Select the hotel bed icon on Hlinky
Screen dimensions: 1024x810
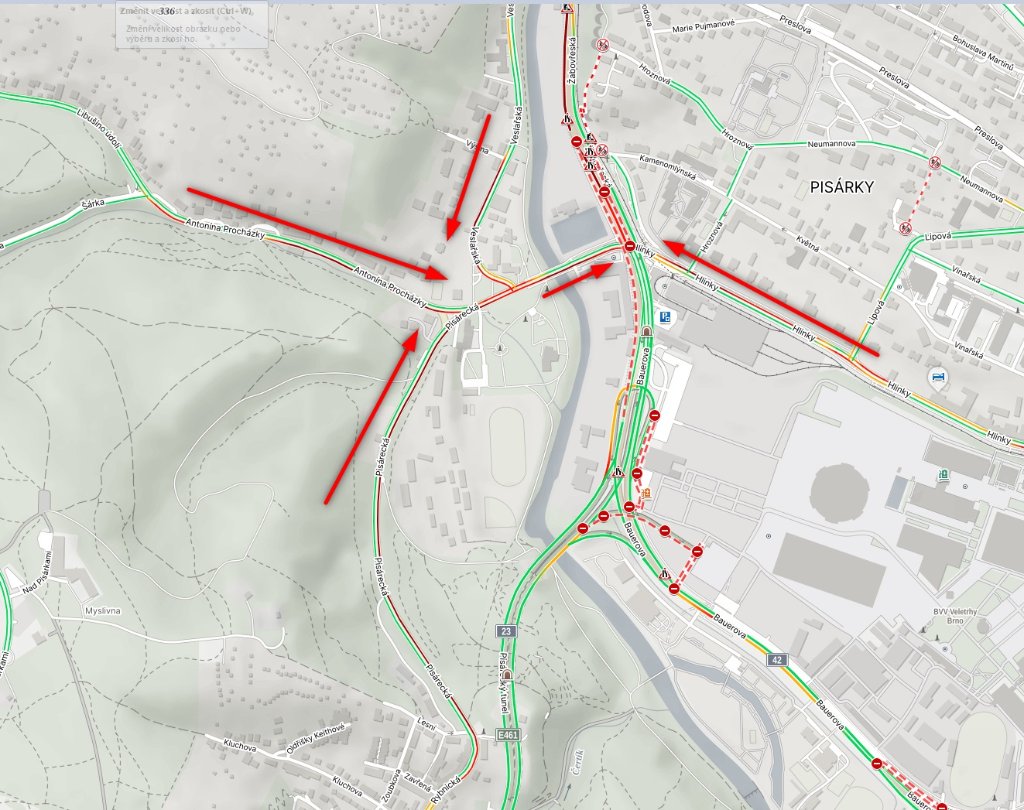[937, 377]
